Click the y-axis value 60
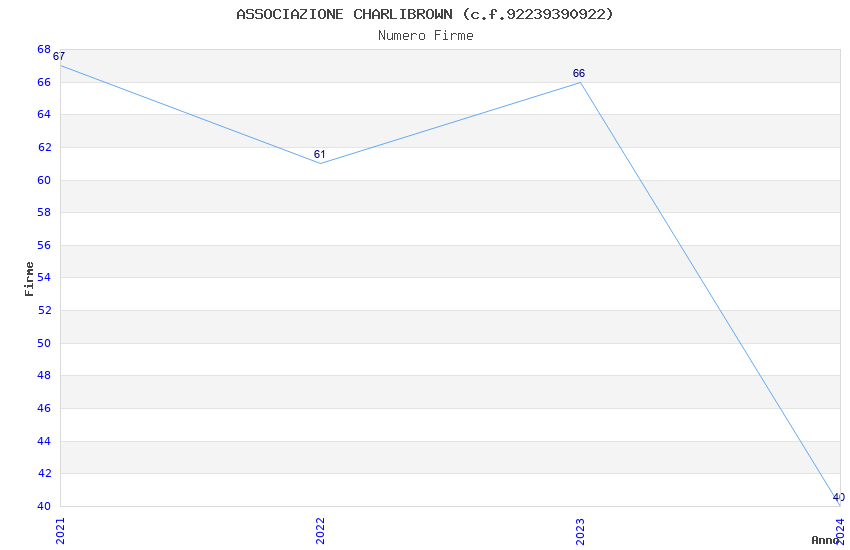 click(x=44, y=180)
